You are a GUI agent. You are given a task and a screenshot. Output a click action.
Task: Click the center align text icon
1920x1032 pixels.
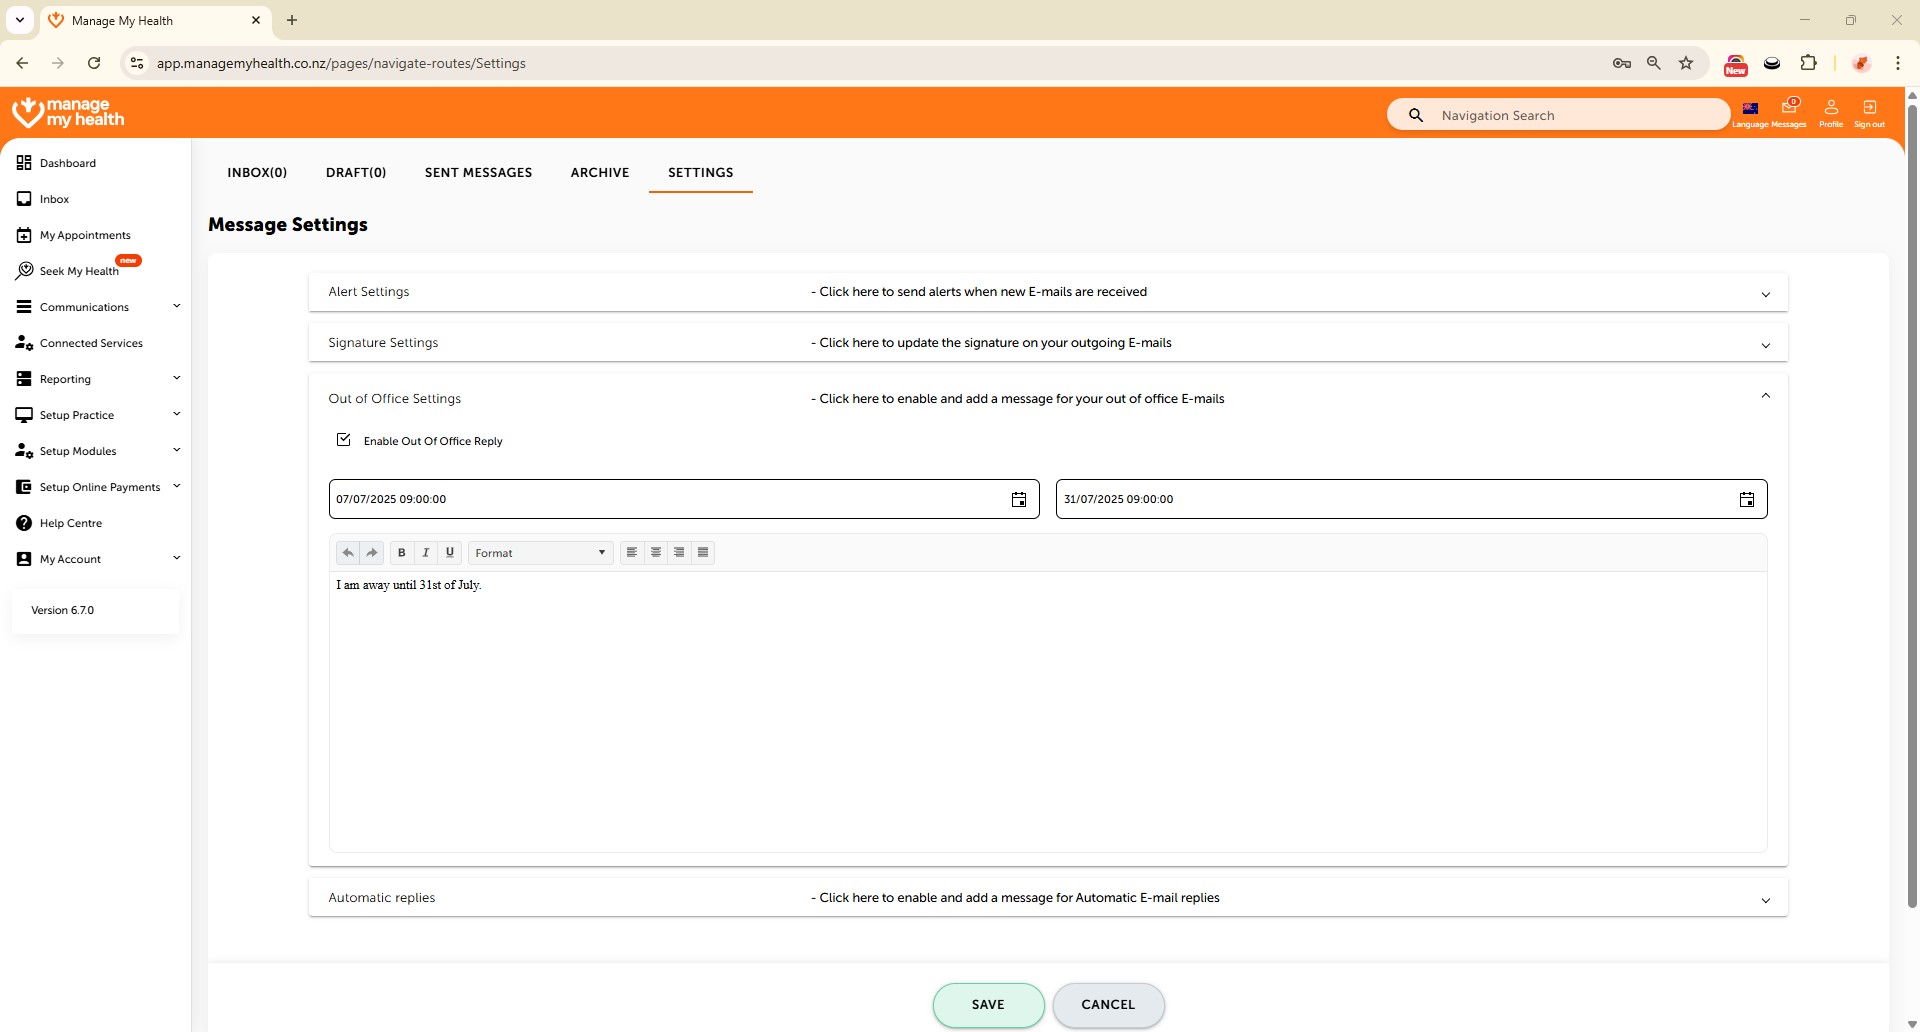tap(656, 553)
